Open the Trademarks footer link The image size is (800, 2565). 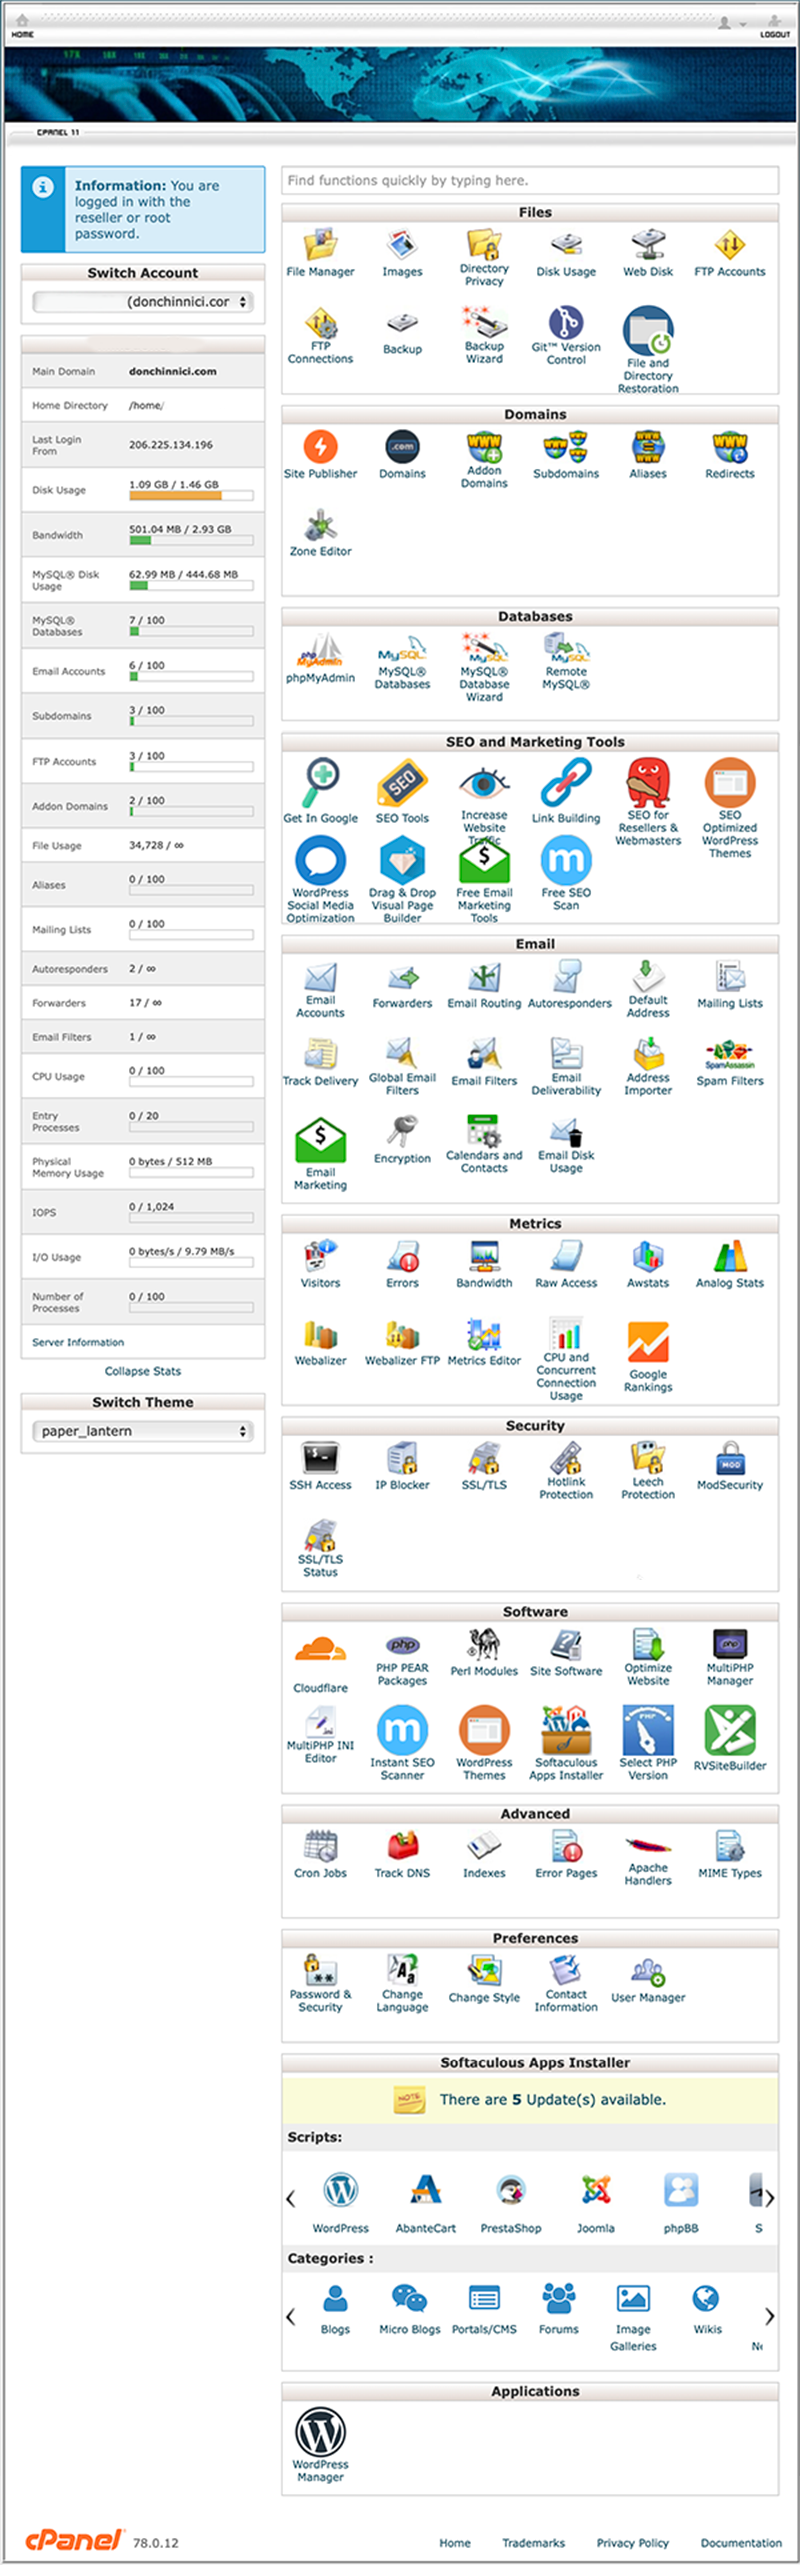(x=533, y=2543)
